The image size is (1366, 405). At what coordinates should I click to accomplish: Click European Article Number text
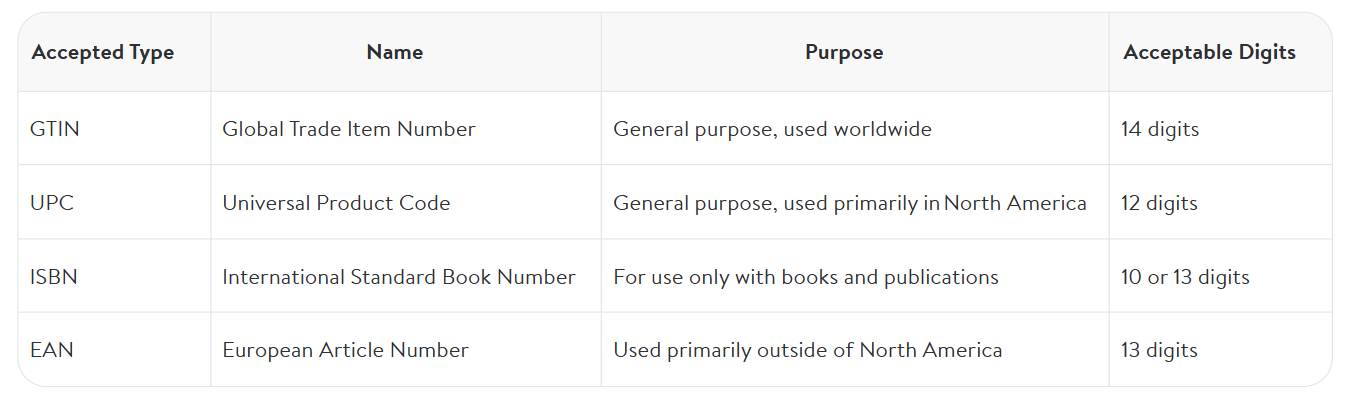(345, 351)
